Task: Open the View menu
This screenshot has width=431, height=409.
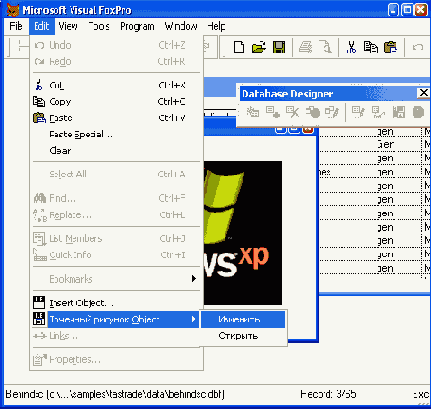Action: pos(68,26)
